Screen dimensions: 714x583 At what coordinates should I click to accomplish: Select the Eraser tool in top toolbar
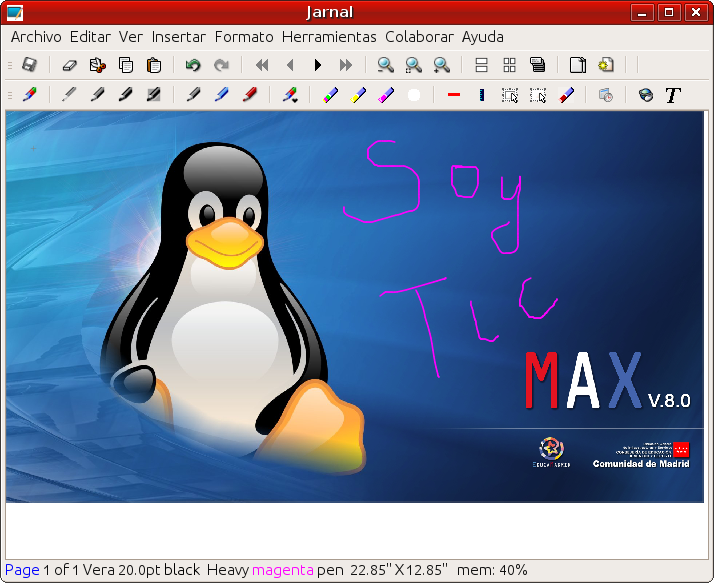point(69,65)
